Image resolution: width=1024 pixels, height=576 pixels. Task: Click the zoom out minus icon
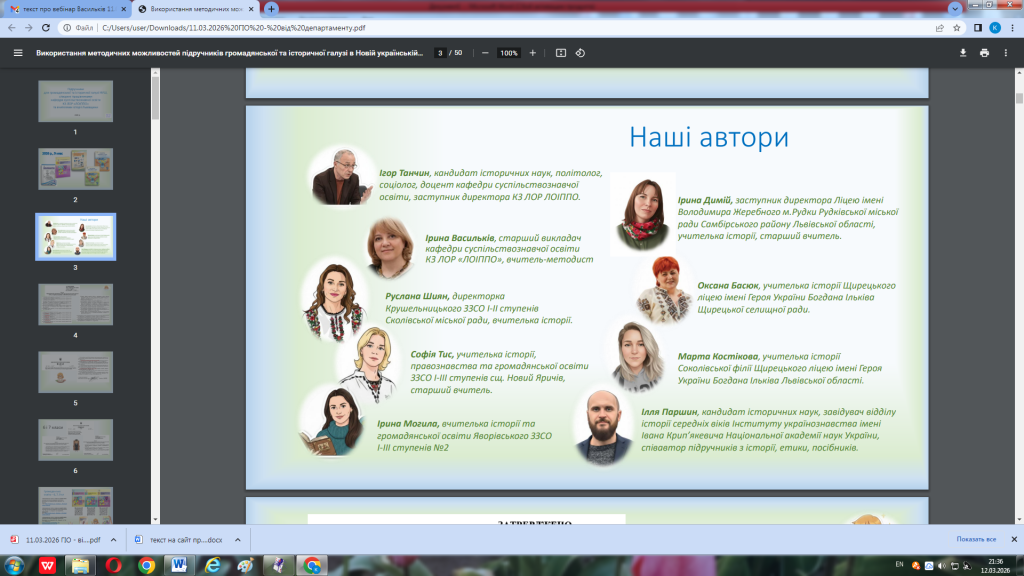click(x=485, y=52)
